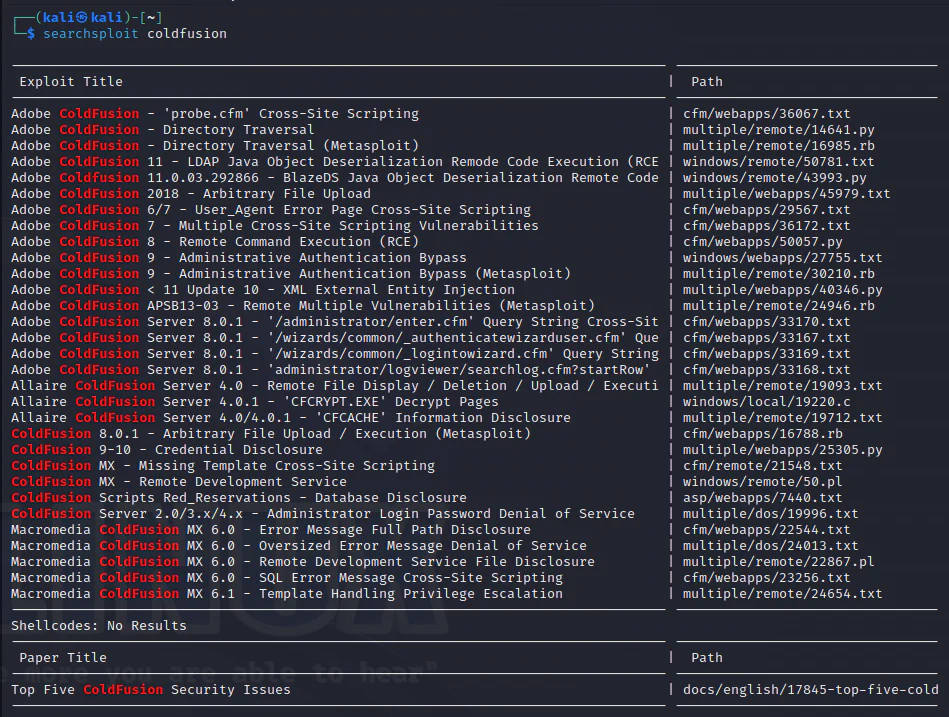Click path multiple/remote/24946.rb

(x=778, y=306)
